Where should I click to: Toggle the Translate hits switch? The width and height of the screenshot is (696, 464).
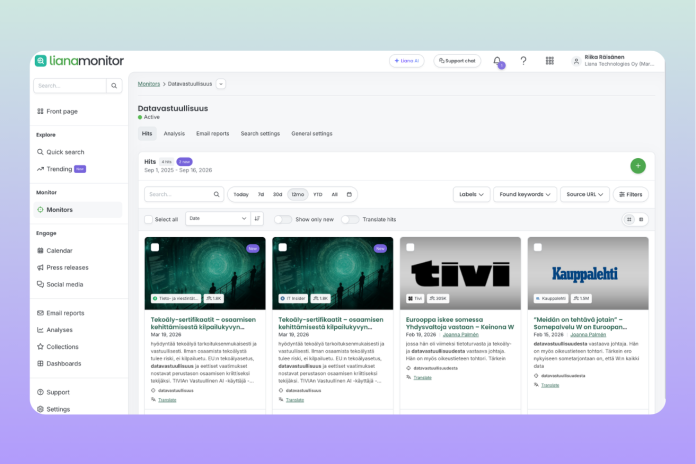tap(350, 219)
